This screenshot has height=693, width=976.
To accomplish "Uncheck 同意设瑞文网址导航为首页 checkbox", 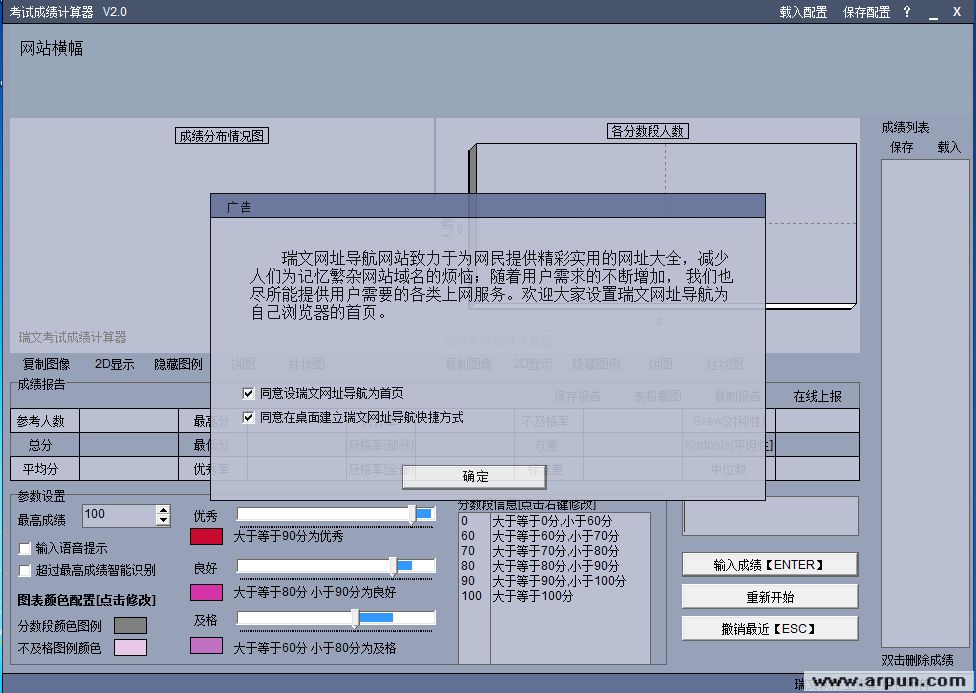I will [x=249, y=393].
